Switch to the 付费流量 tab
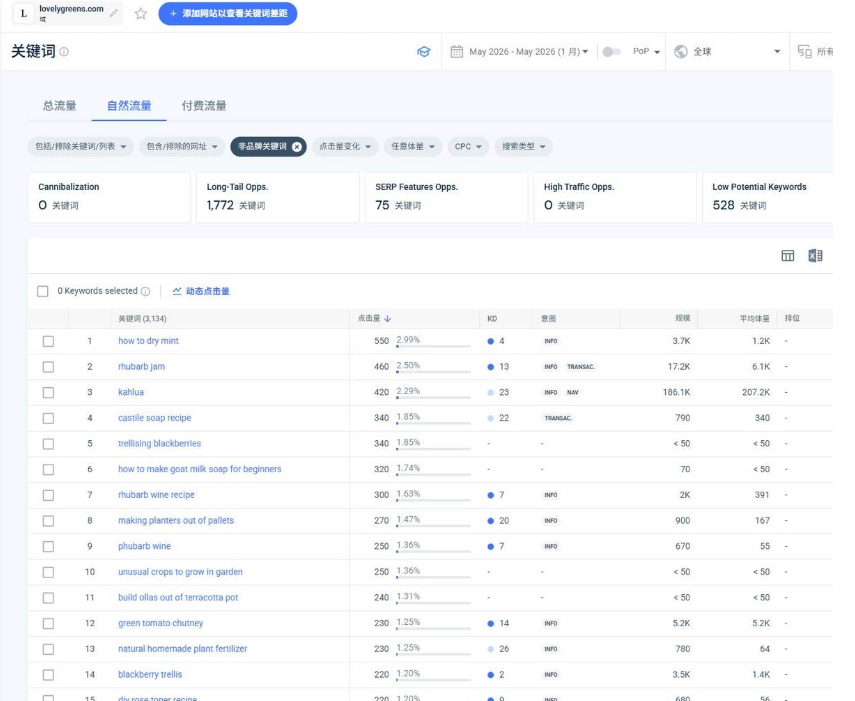855x701 pixels. pos(204,106)
